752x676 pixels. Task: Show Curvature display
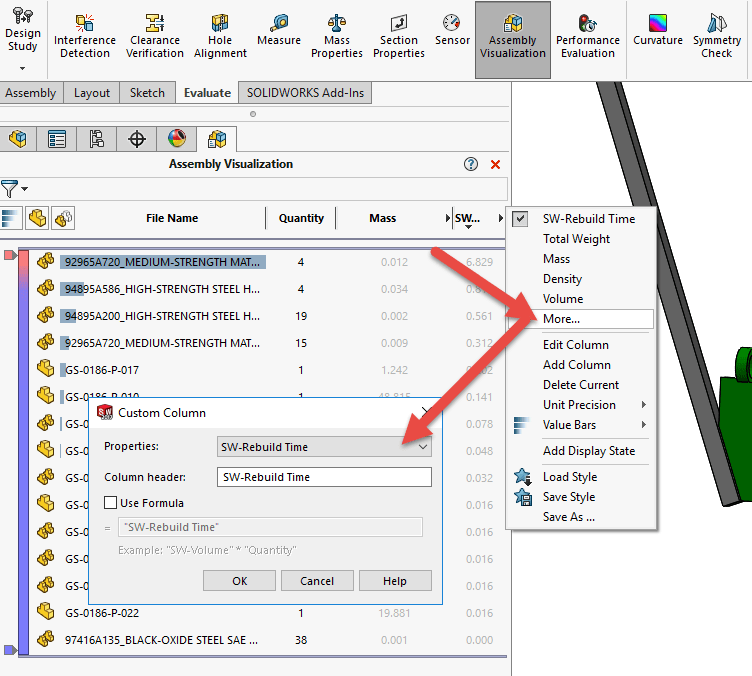pos(658,31)
